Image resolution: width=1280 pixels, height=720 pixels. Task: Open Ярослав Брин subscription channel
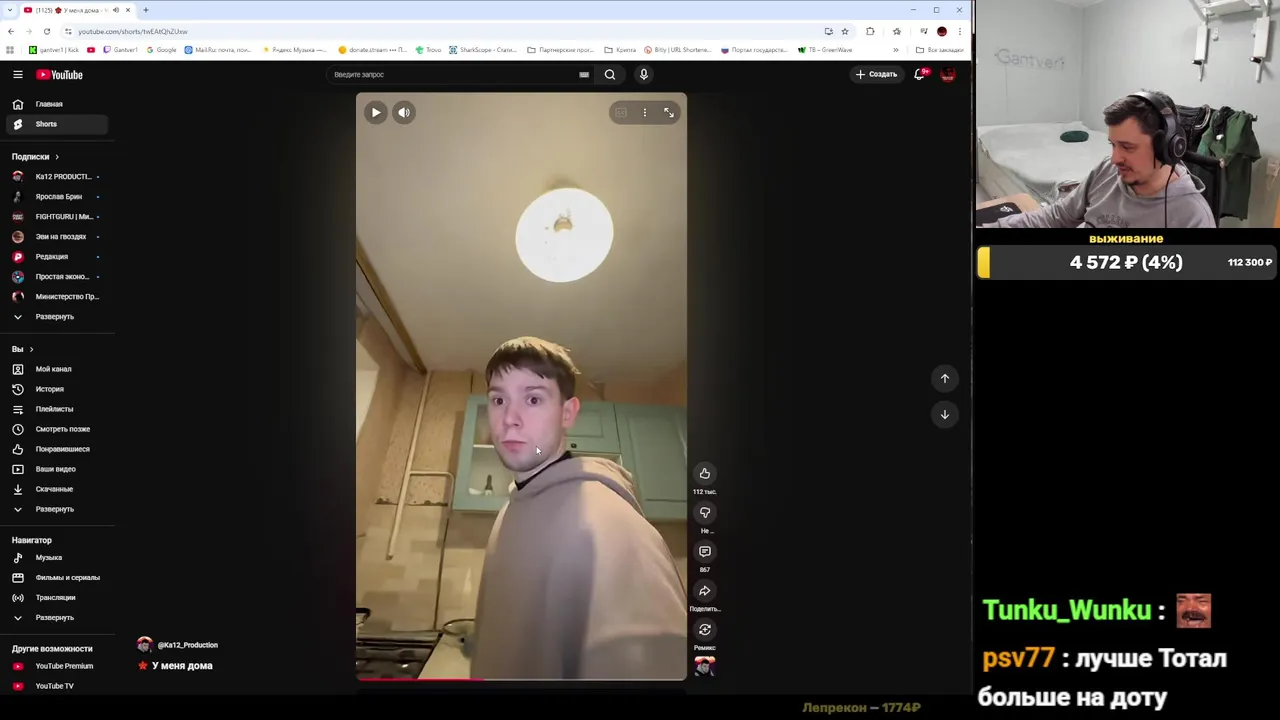(56, 197)
